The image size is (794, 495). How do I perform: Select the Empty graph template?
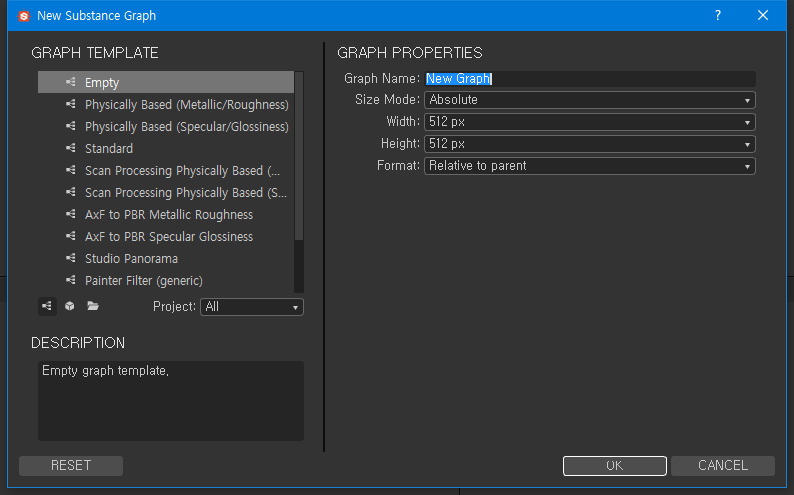(166, 82)
